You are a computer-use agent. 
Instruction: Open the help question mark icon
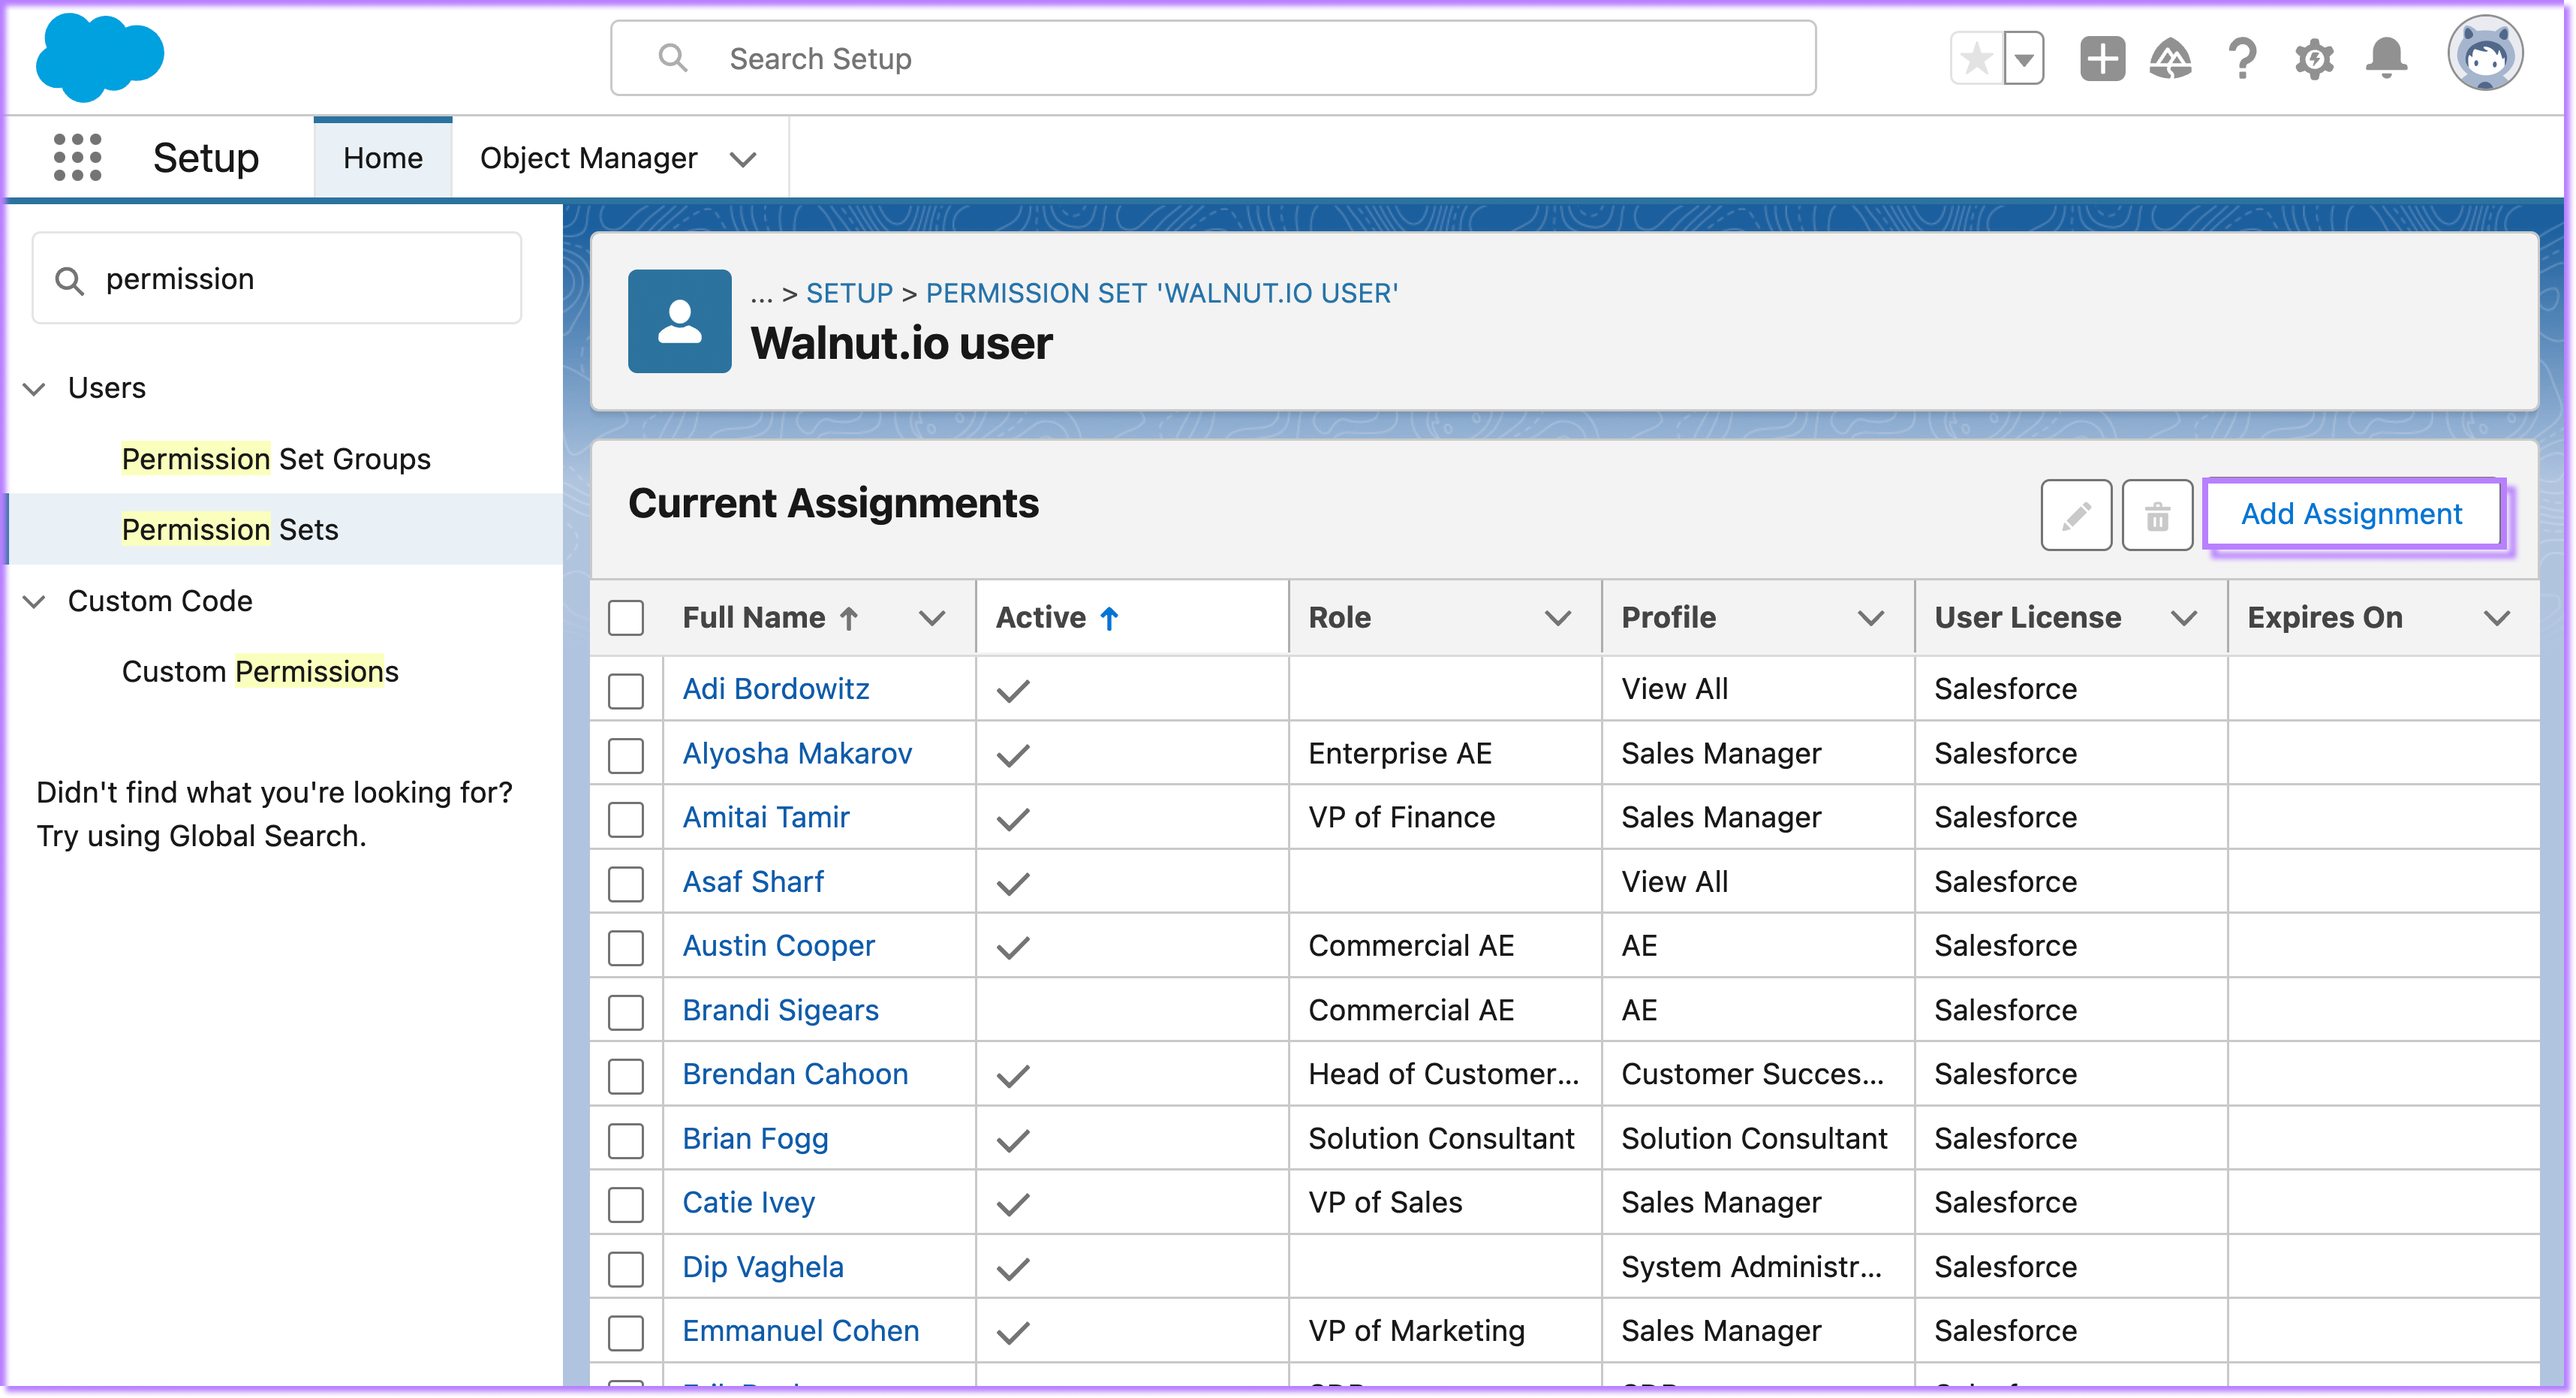point(2243,59)
